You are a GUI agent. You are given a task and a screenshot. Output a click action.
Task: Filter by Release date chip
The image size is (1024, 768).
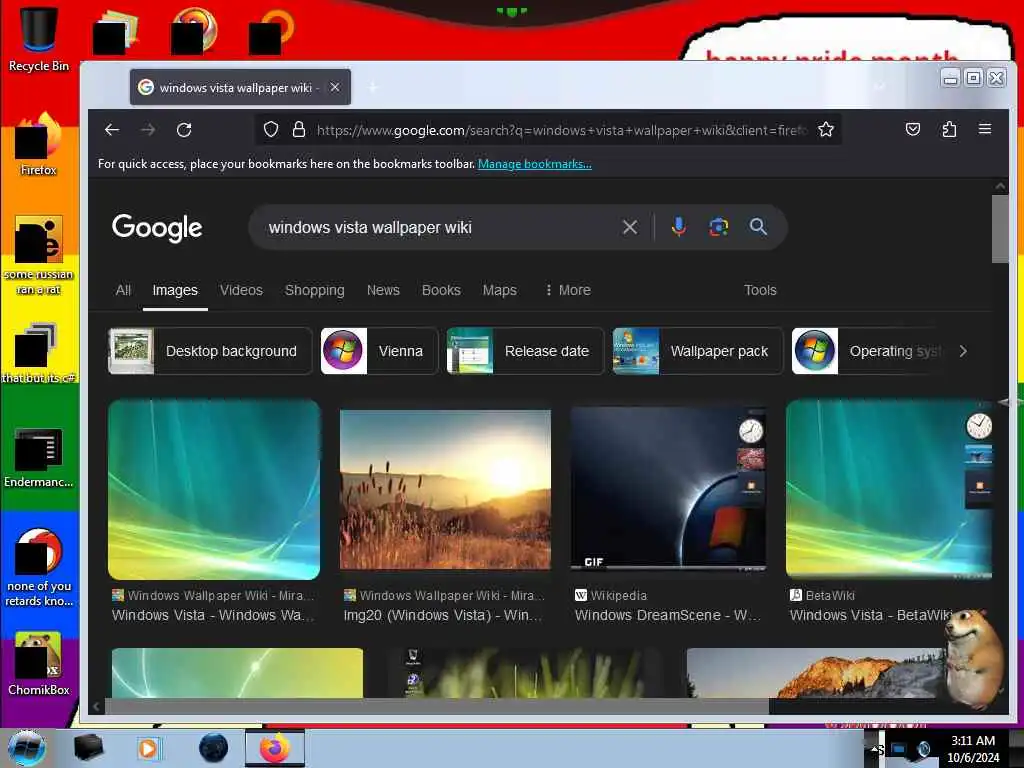pos(525,351)
